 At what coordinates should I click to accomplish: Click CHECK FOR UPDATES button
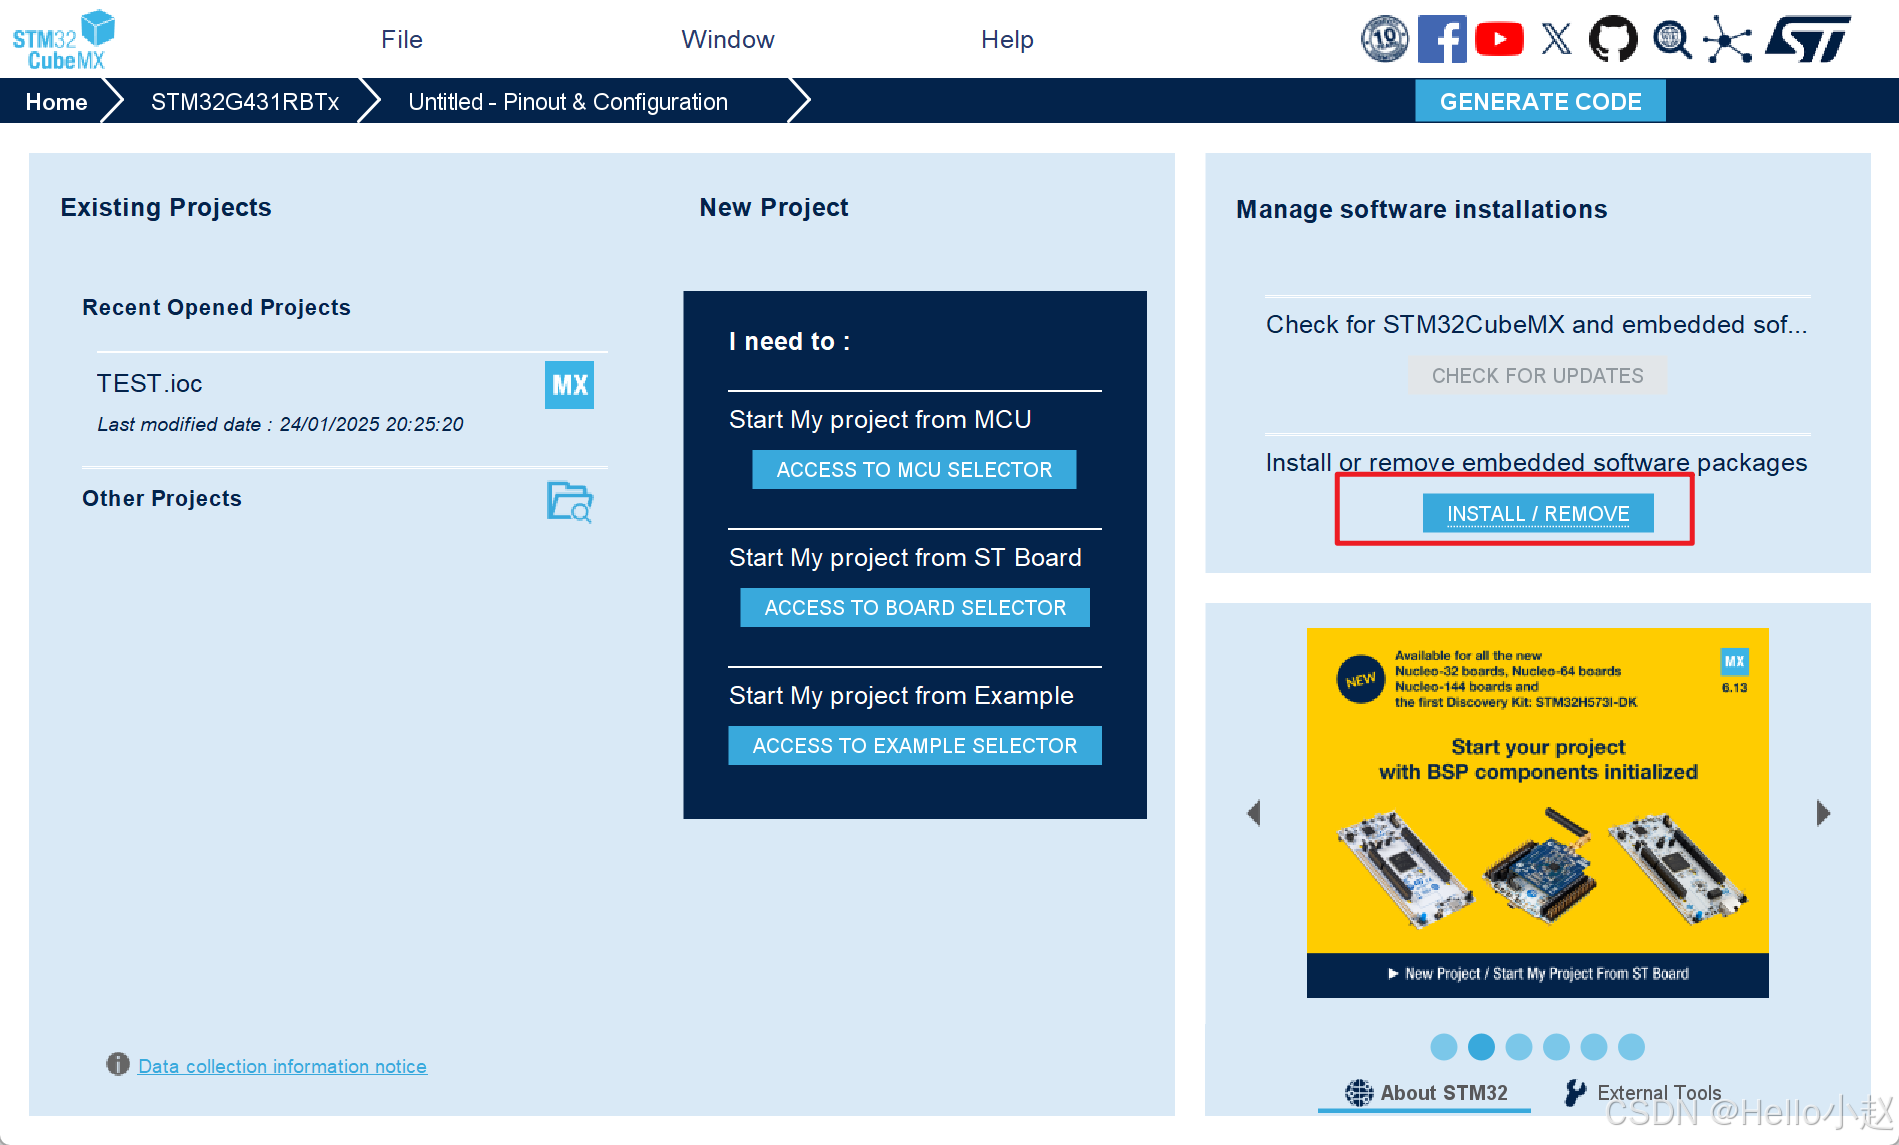pyautogui.click(x=1537, y=375)
